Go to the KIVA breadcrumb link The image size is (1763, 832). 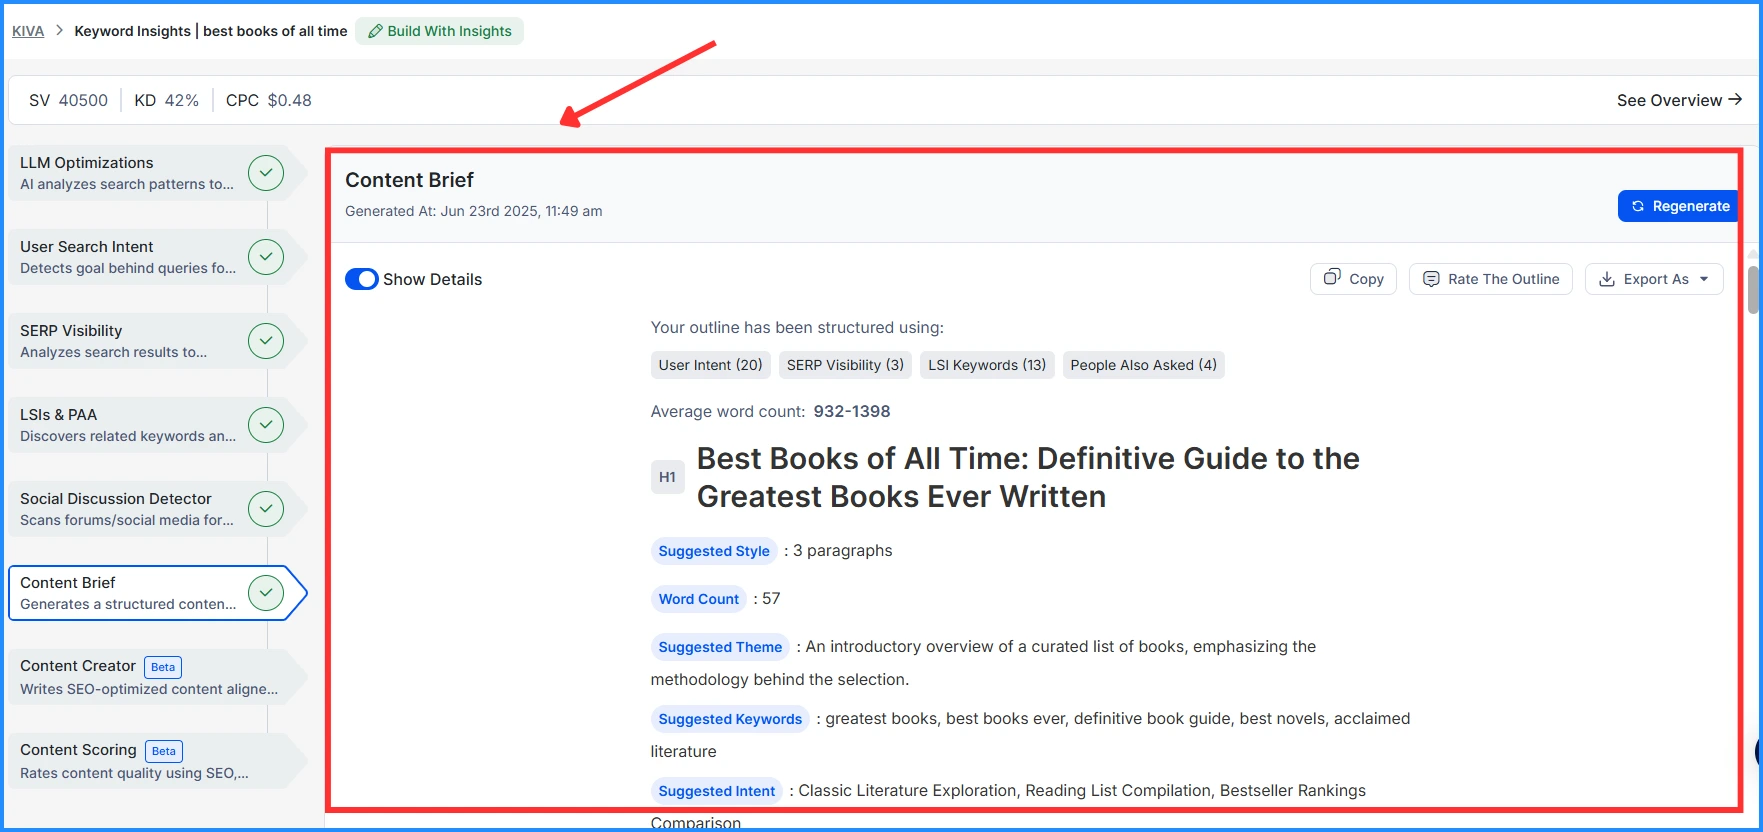coord(28,31)
